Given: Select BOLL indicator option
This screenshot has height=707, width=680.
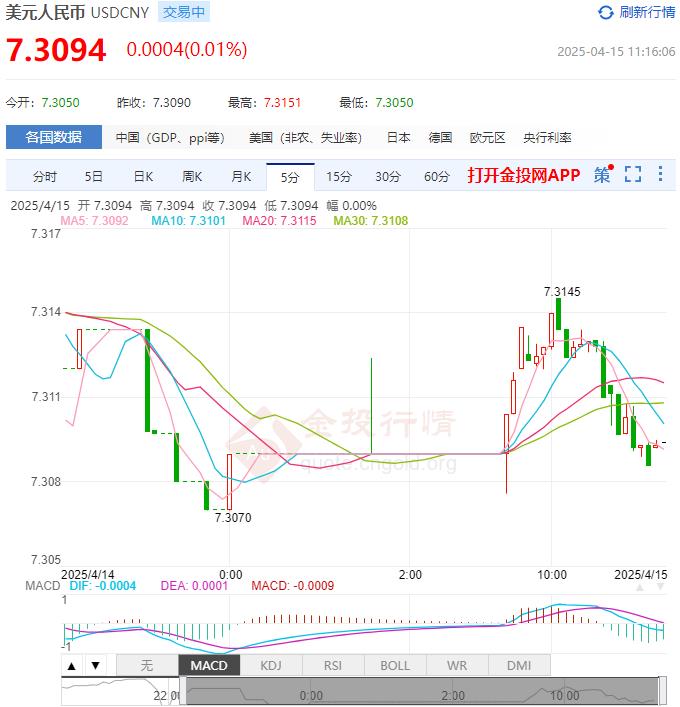Looking at the screenshot, I should (x=395, y=666).
